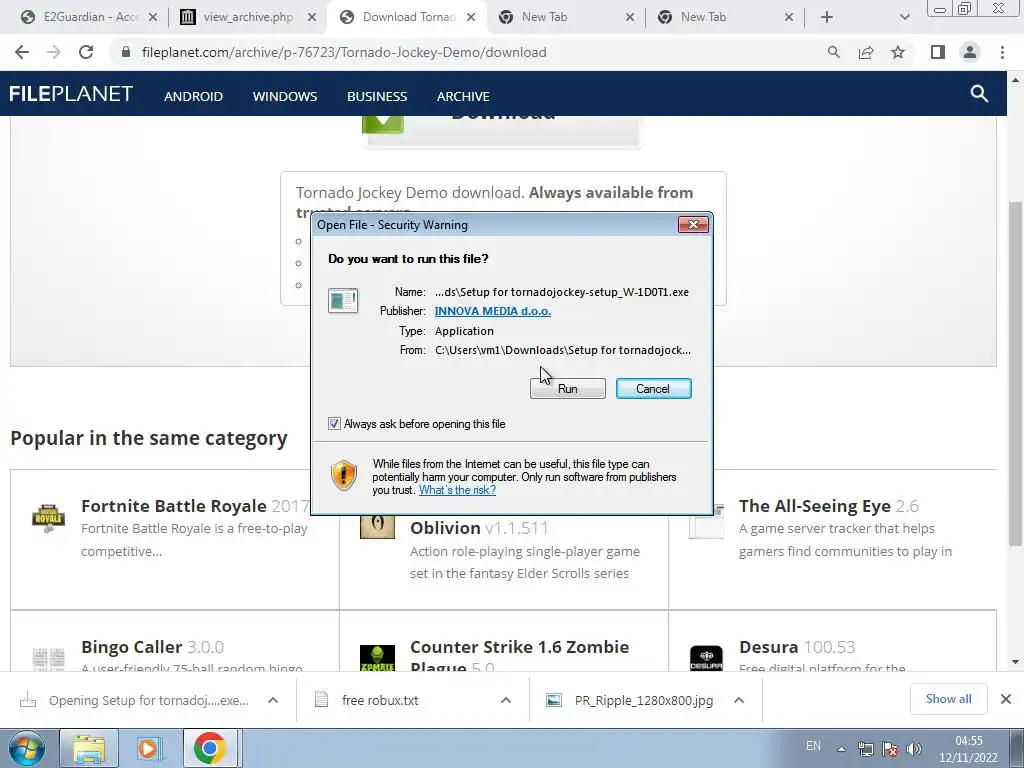Viewport: 1024px width, 768px height.
Task: Switch to the view_archive.php tab
Action: tap(247, 17)
